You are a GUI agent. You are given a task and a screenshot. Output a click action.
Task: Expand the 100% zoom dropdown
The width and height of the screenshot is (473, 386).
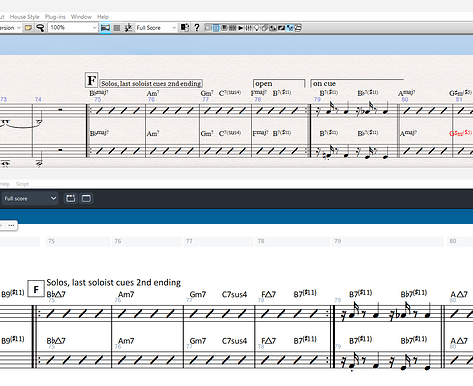click(x=94, y=28)
